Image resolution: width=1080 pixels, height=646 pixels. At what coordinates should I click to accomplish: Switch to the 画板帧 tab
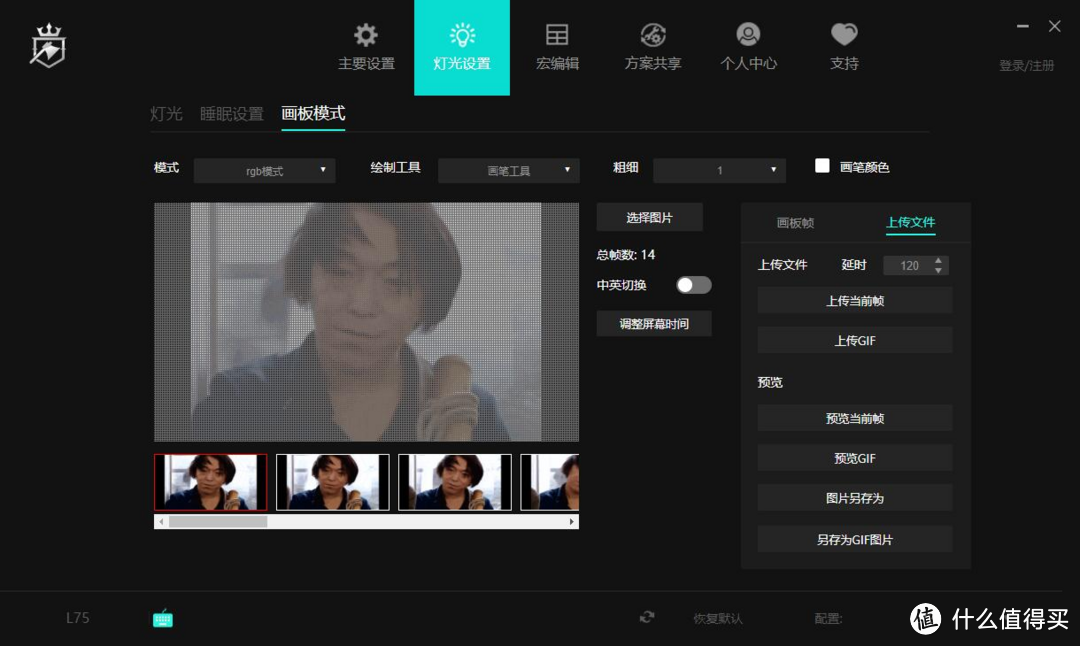(x=795, y=223)
